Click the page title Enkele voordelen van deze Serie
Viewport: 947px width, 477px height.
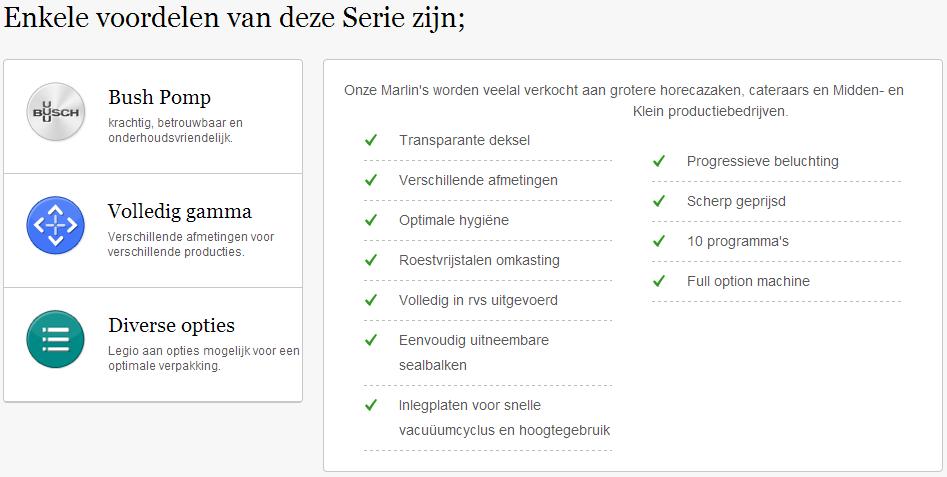point(234,18)
